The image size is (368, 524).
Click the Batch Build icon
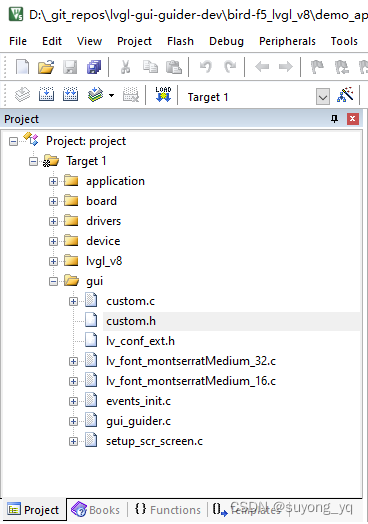(x=96, y=95)
